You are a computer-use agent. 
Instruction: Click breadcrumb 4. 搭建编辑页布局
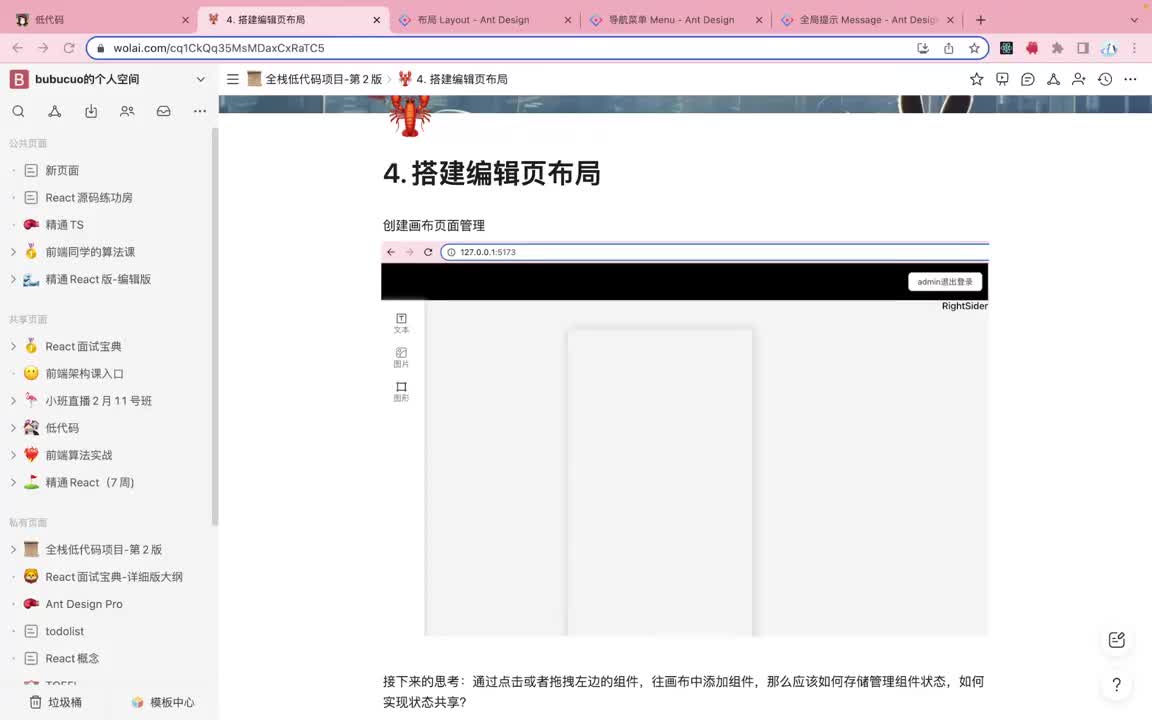tap(453, 79)
